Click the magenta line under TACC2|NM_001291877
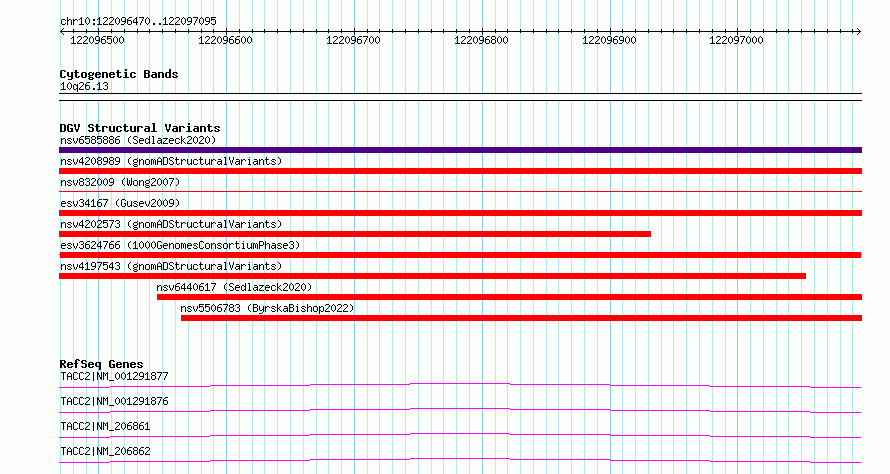This screenshot has width=890, height=474. pos(460,386)
